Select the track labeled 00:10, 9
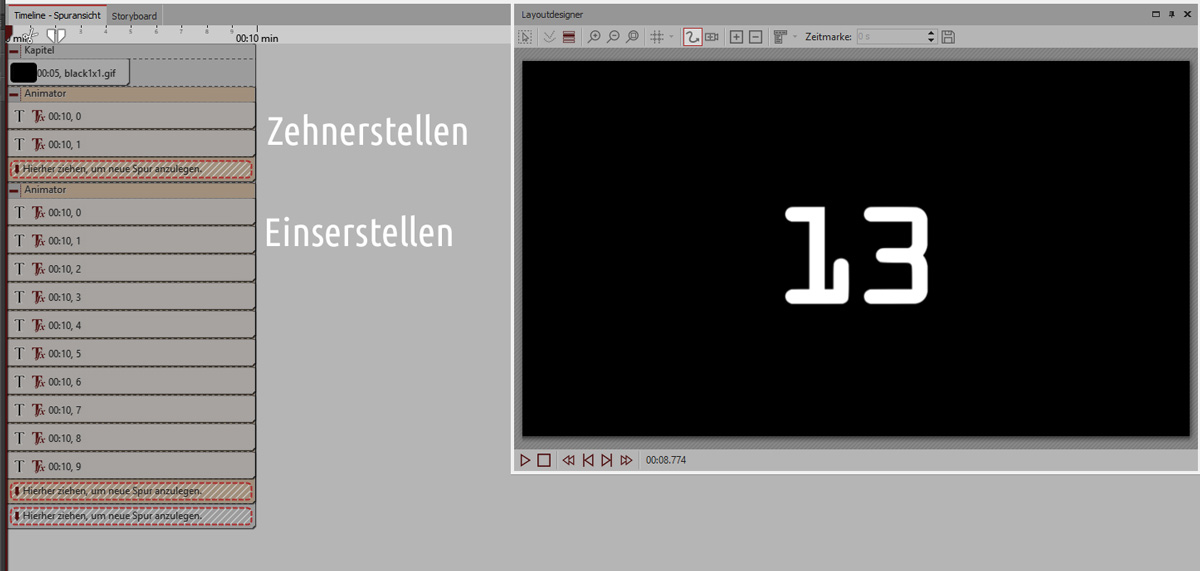1200x571 pixels. tap(131, 466)
